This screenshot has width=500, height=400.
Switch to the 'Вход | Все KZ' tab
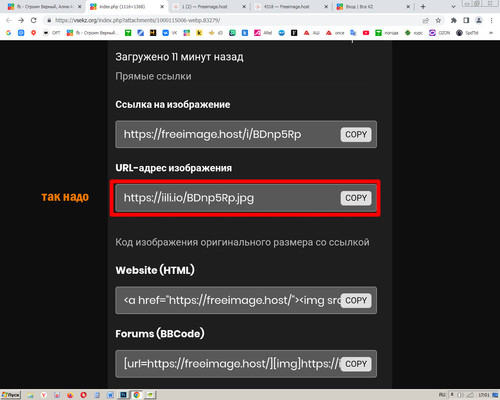coord(373,7)
